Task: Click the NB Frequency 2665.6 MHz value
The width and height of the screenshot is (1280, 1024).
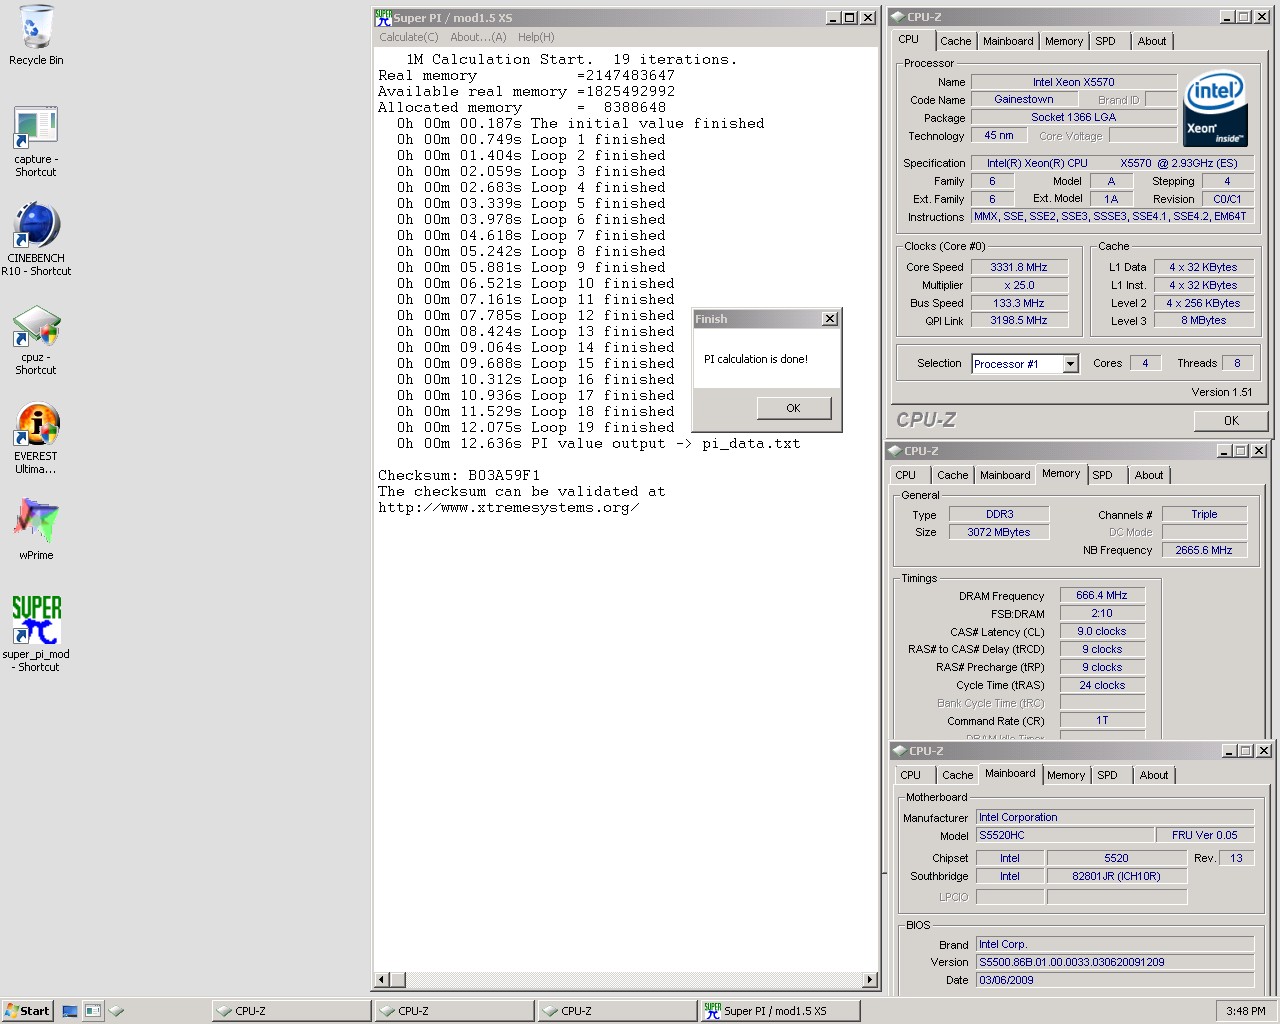Action: click(1204, 550)
